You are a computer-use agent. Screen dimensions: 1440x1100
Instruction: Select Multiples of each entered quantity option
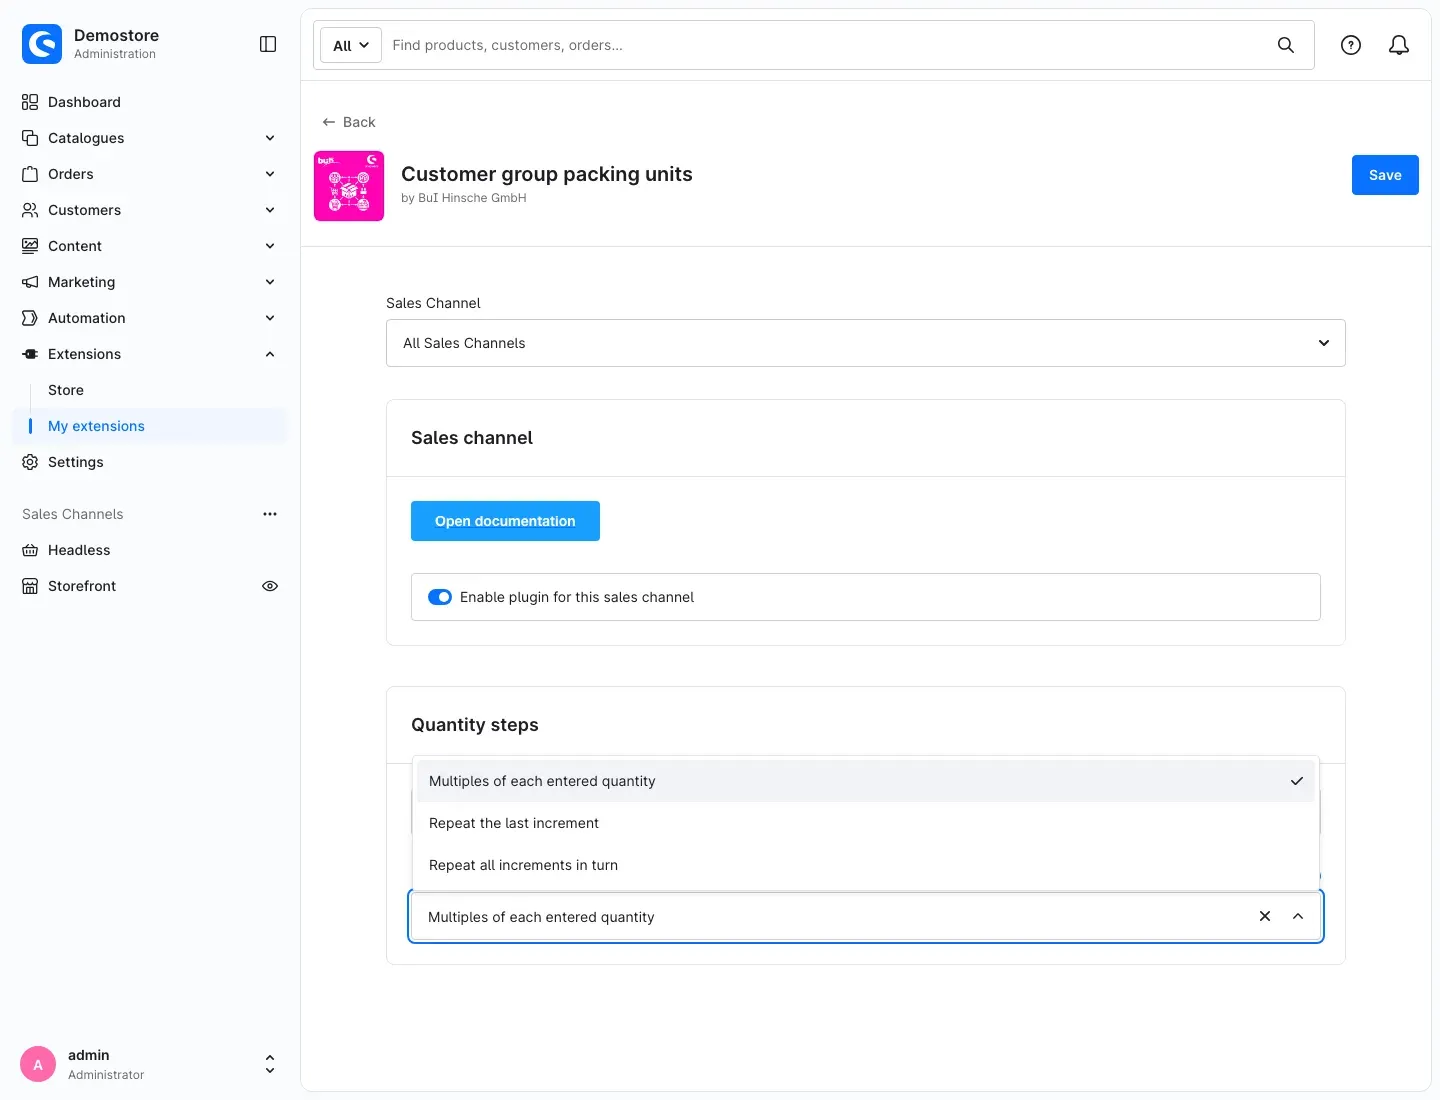[x=866, y=781]
